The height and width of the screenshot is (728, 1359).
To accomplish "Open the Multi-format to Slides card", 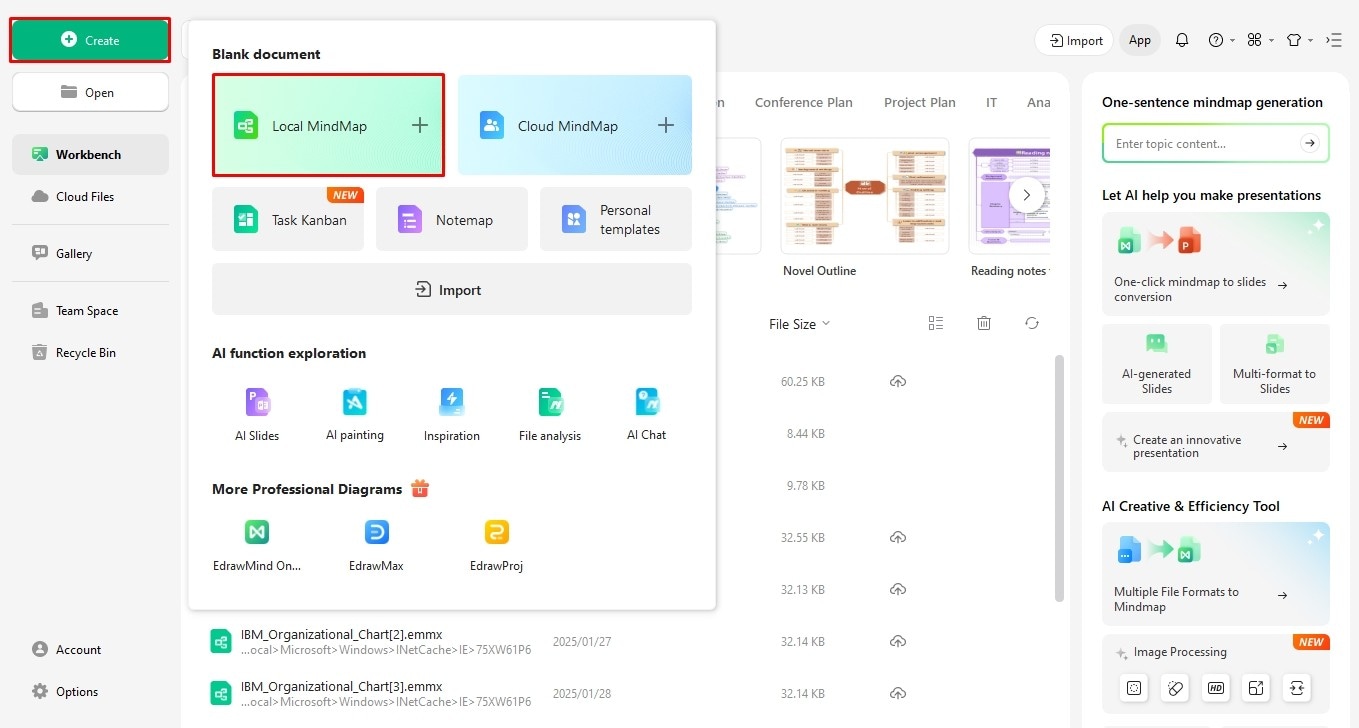I will tap(1275, 363).
